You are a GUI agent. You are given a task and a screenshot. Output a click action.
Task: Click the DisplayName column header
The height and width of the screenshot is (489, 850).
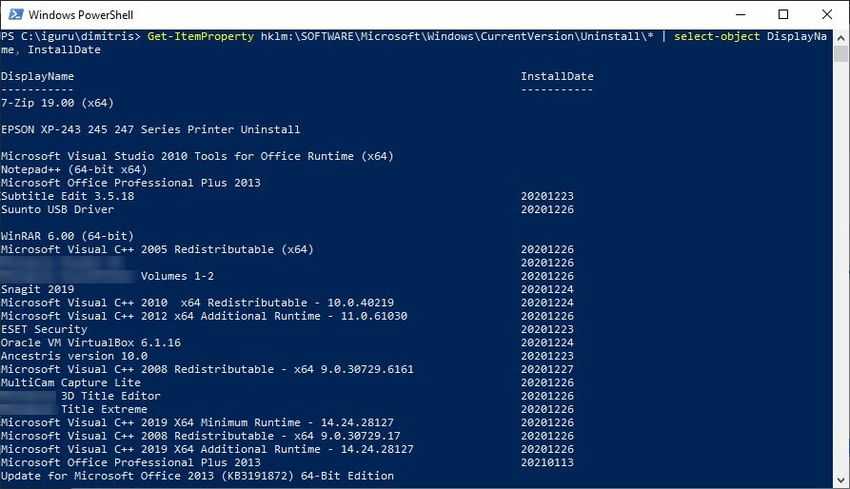coord(37,76)
